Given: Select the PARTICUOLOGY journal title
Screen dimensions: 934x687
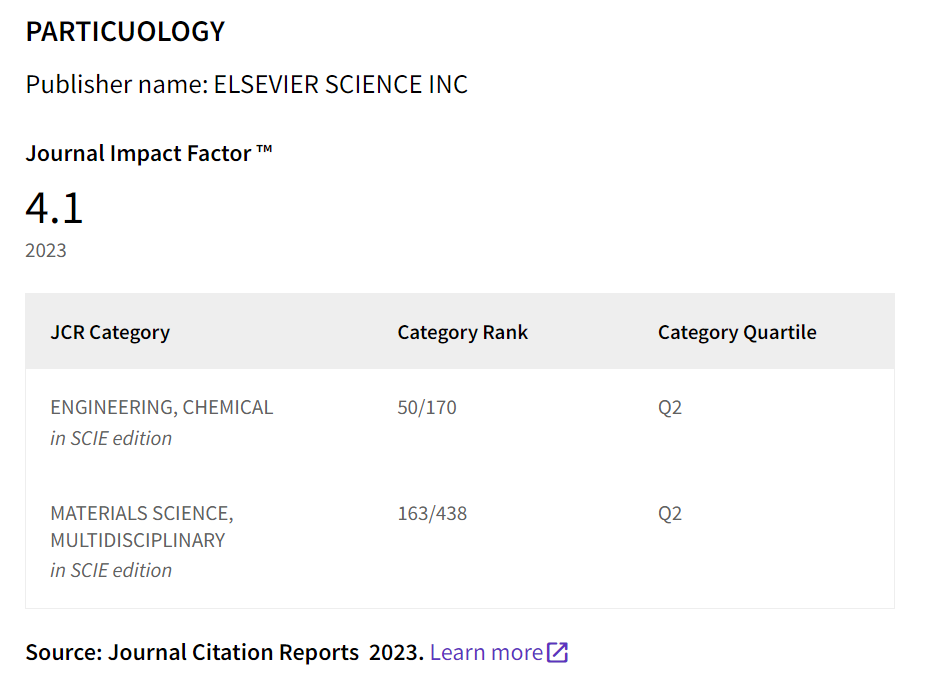Looking at the screenshot, I should click(125, 32).
